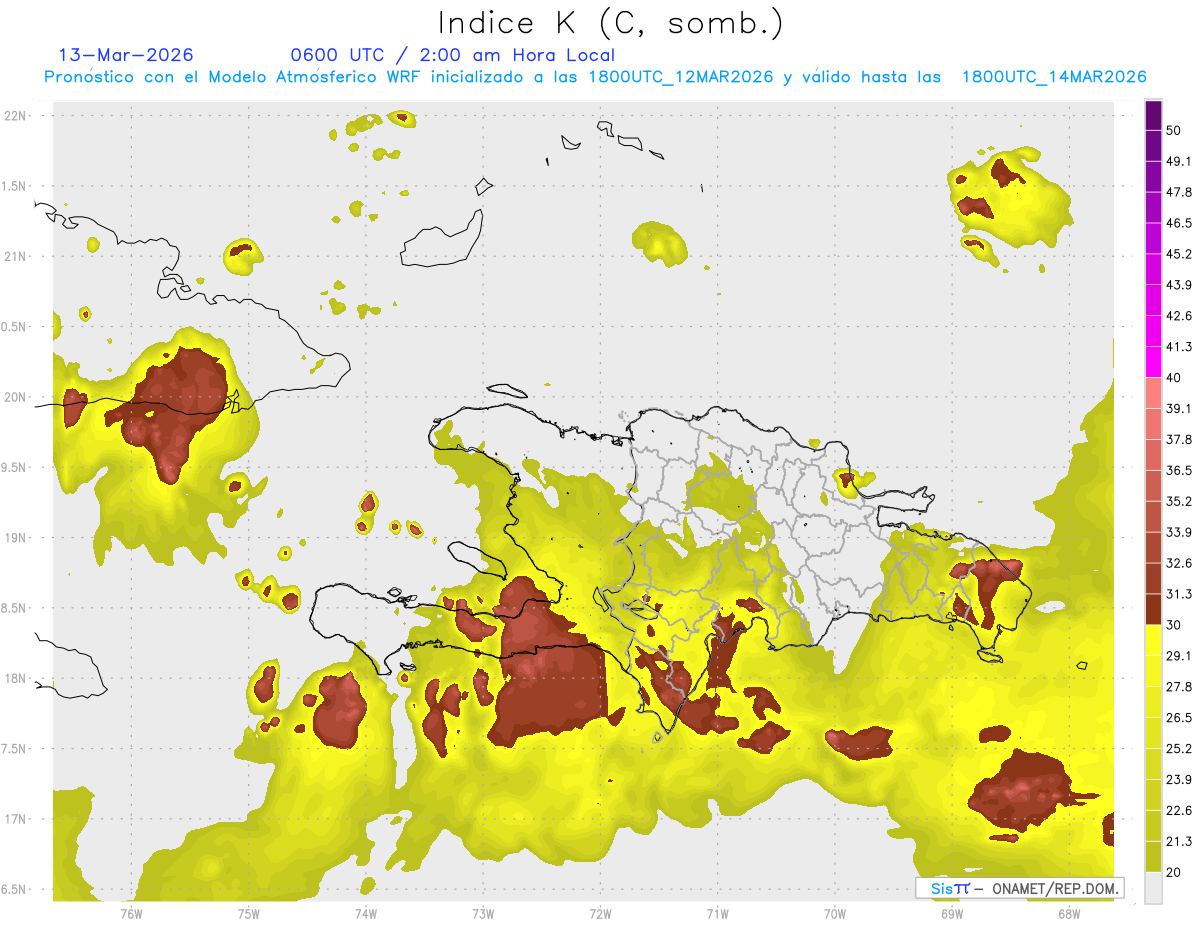
Task: Click longitude axis label "75W"
Action: pyautogui.click(x=248, y=914)
